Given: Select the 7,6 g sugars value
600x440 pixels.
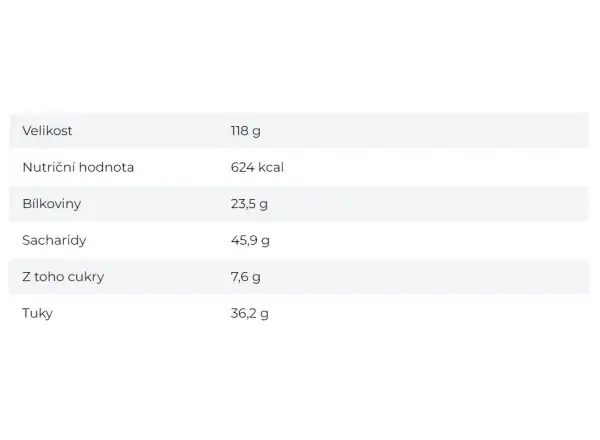Looking at the screenshot, I should click(x=246, y=277).
